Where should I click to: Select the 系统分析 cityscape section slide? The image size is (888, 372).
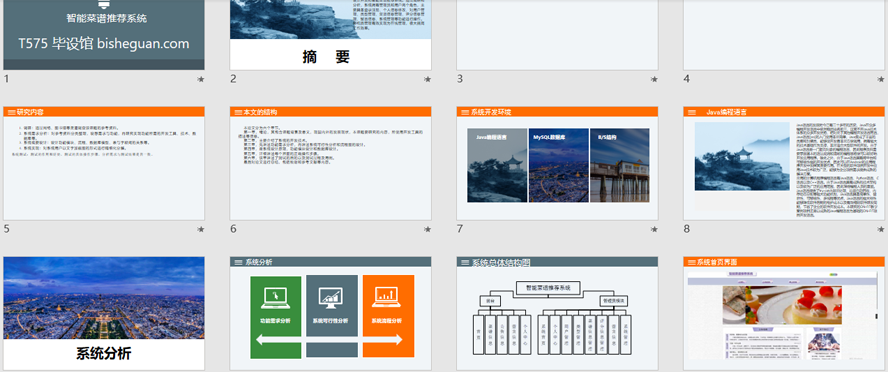104,313
